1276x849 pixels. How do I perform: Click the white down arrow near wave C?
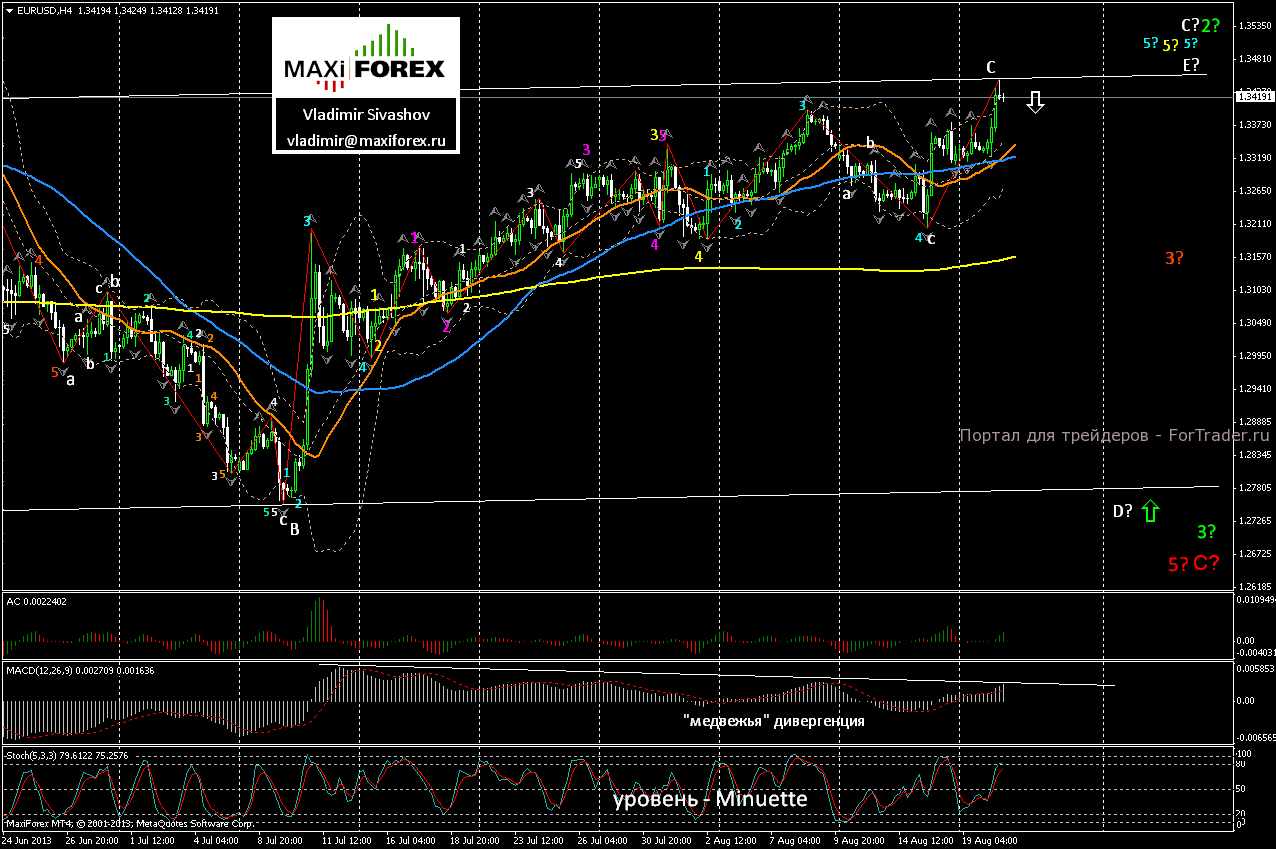pyautogui.click(x=1036, y=101)
